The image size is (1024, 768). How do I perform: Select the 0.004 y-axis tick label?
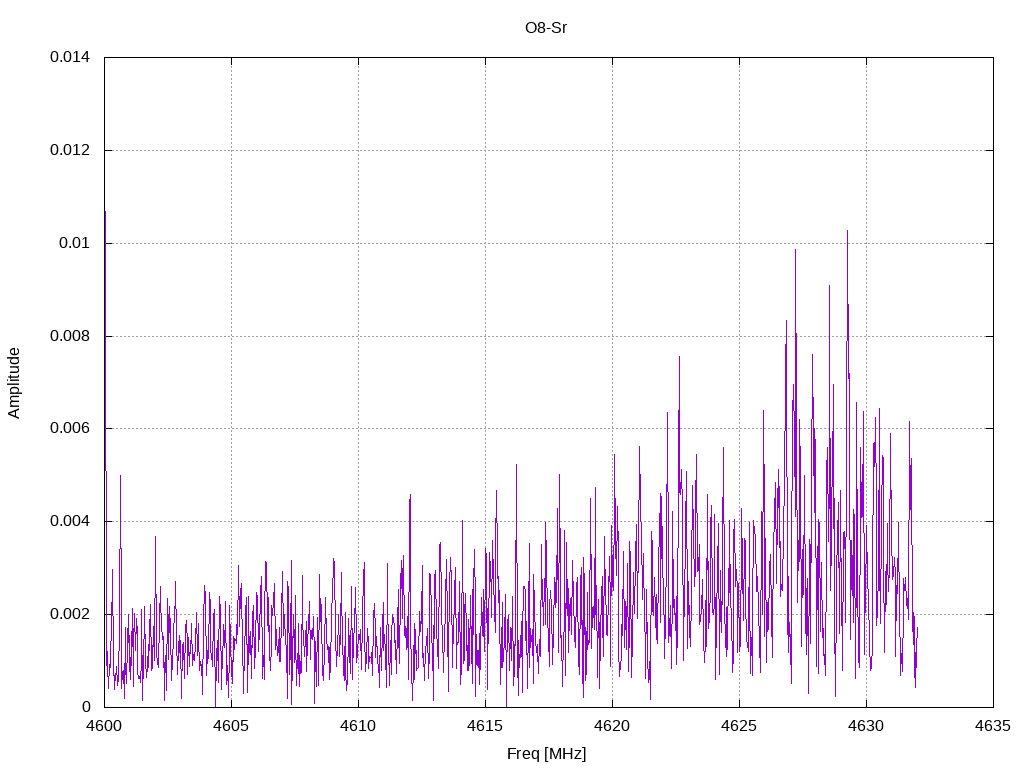pyautogui.click(x=70, y=521)
